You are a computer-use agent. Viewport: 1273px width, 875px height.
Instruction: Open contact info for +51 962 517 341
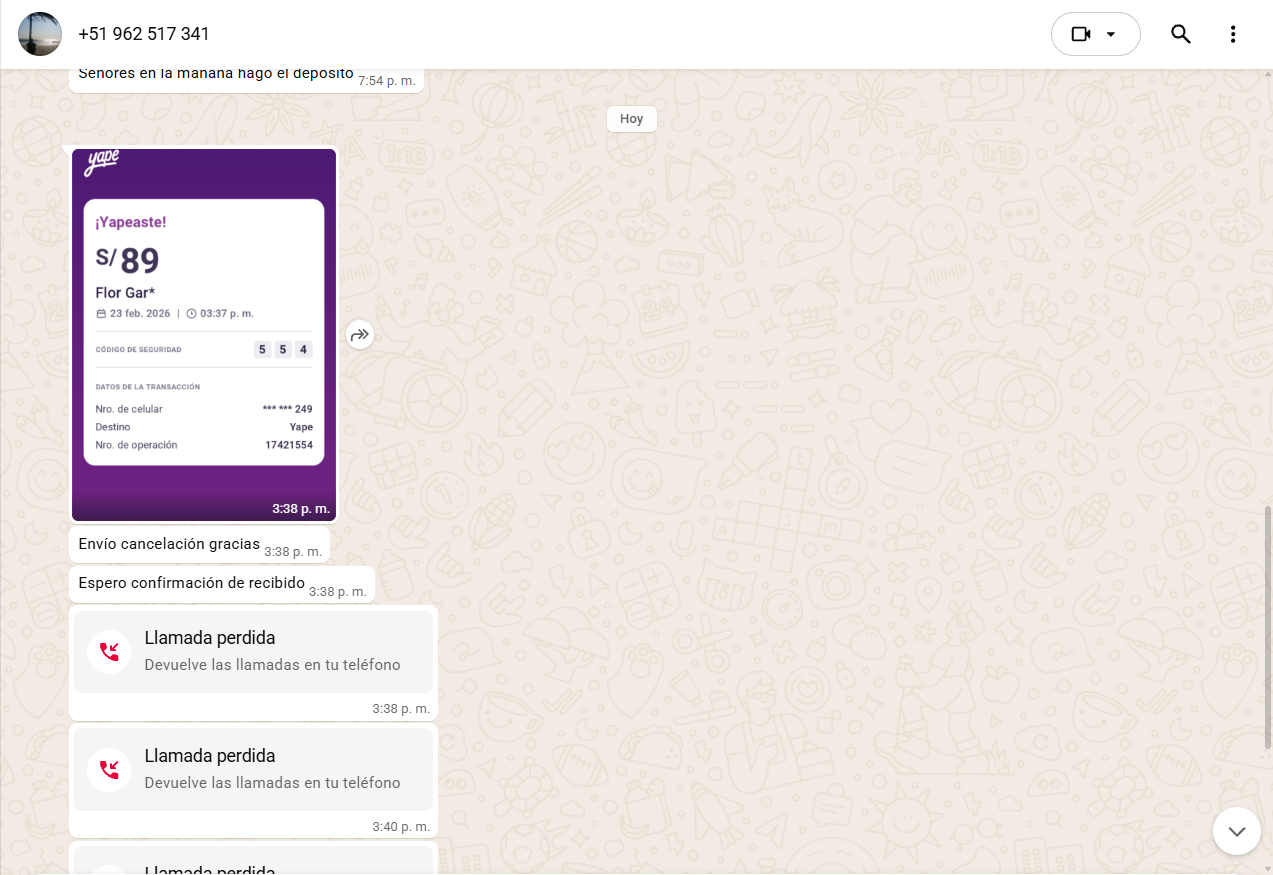point(144,34)
